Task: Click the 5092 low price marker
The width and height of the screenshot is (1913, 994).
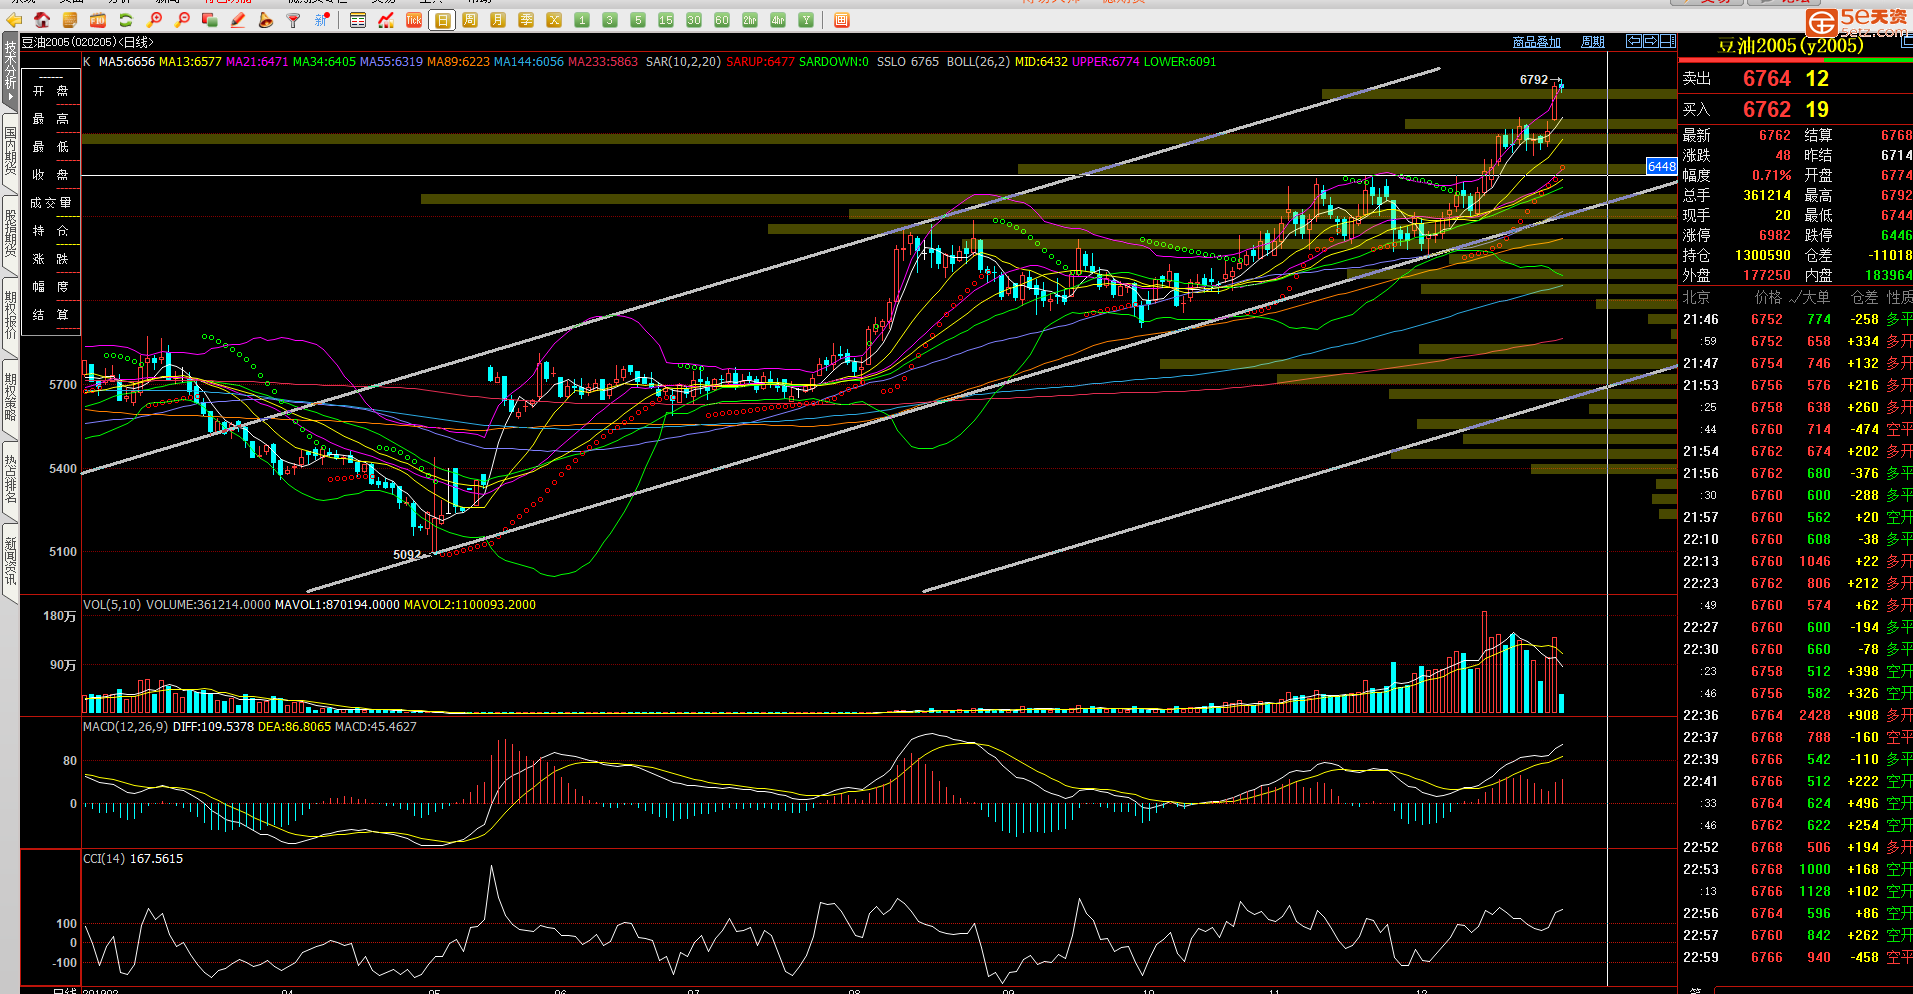Action: [407, 554]
